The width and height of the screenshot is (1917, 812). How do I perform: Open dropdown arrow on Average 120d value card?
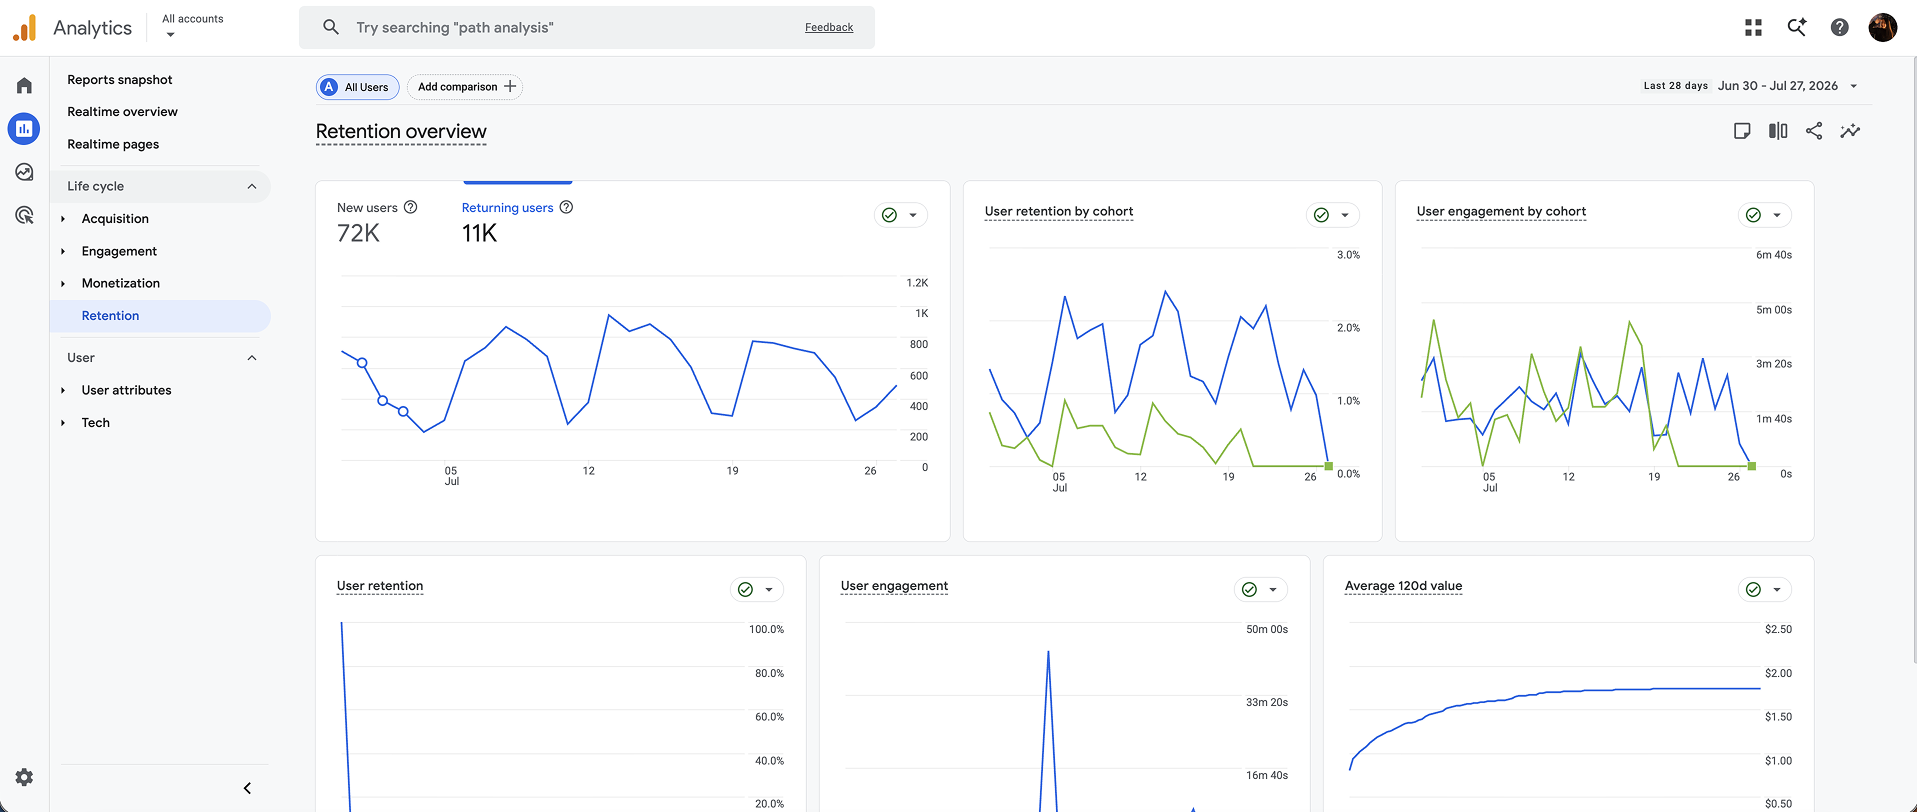(x=1777, y=590)
